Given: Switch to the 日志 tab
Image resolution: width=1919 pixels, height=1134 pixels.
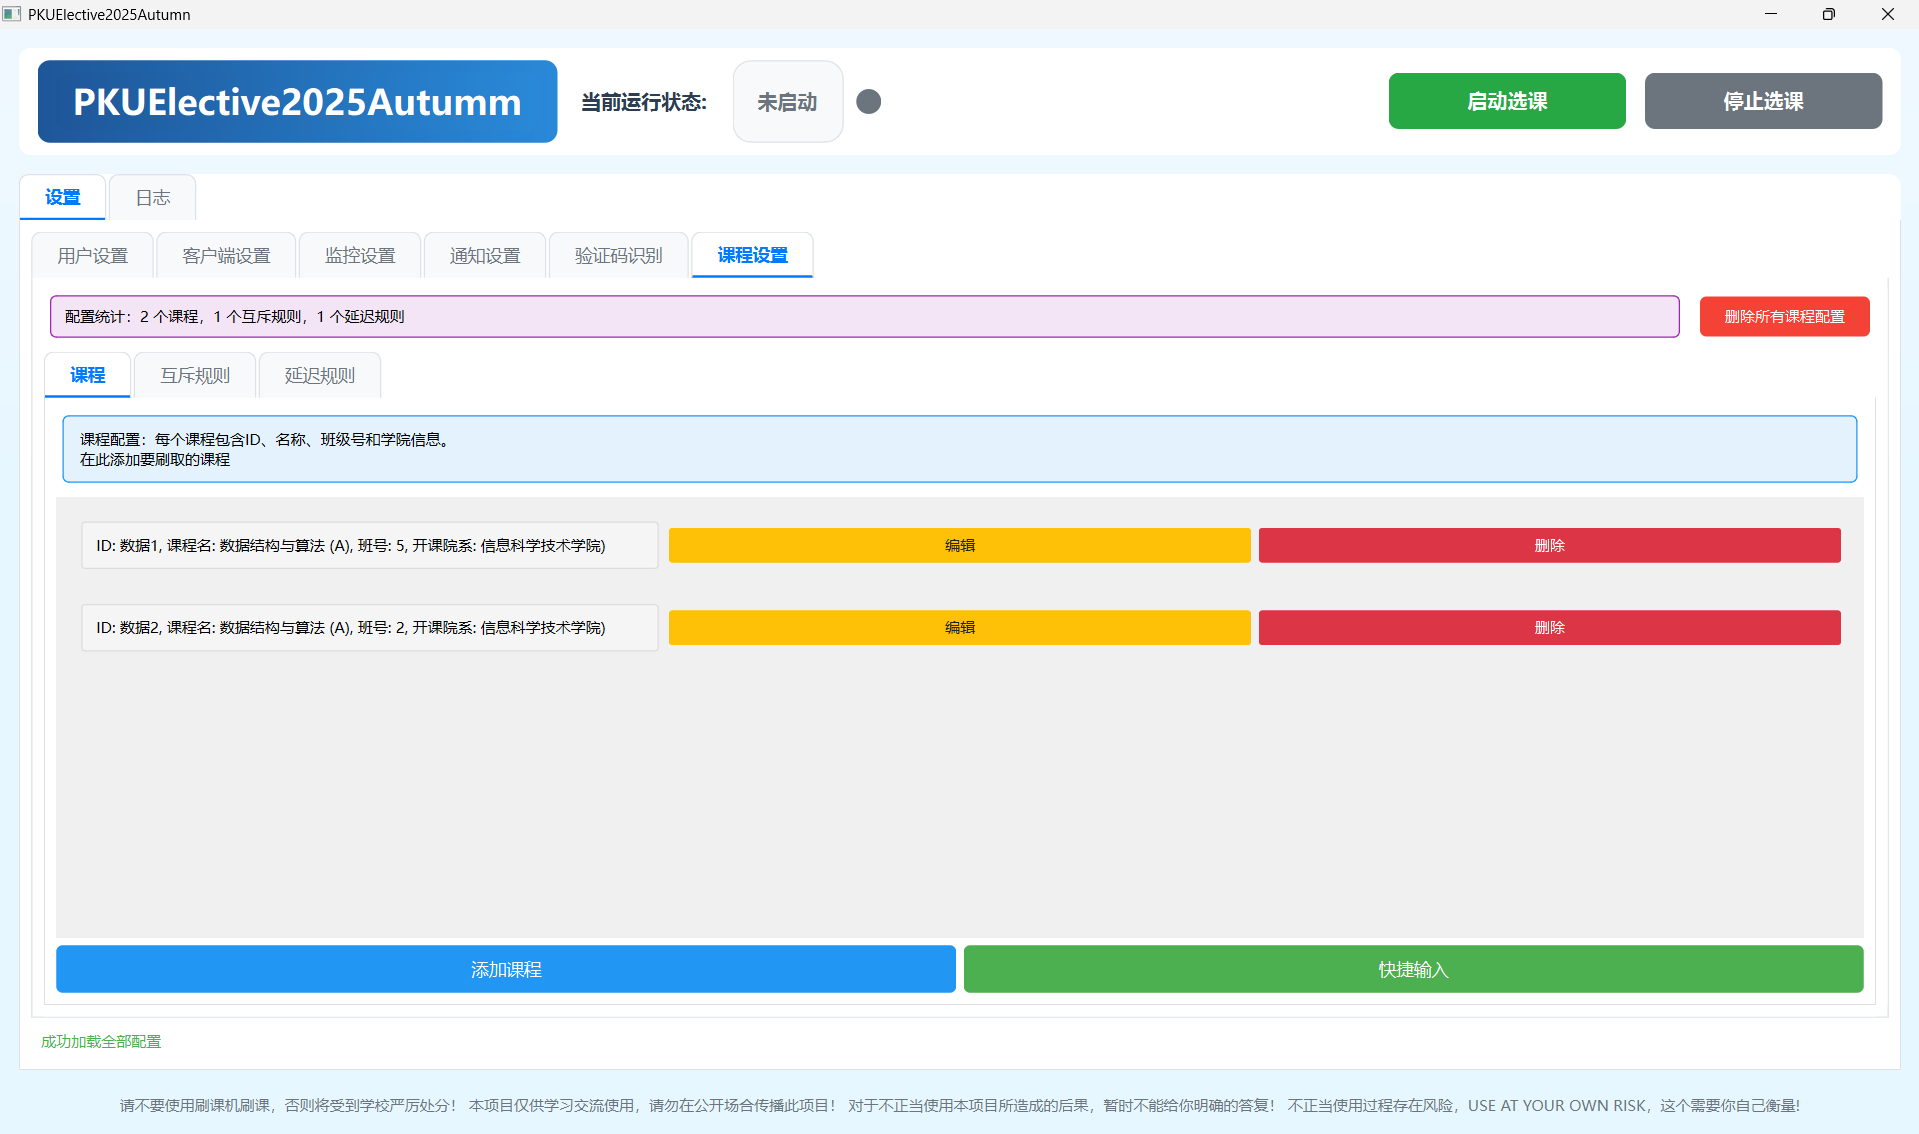Looking at the screenshot, I should click(152, 196).
